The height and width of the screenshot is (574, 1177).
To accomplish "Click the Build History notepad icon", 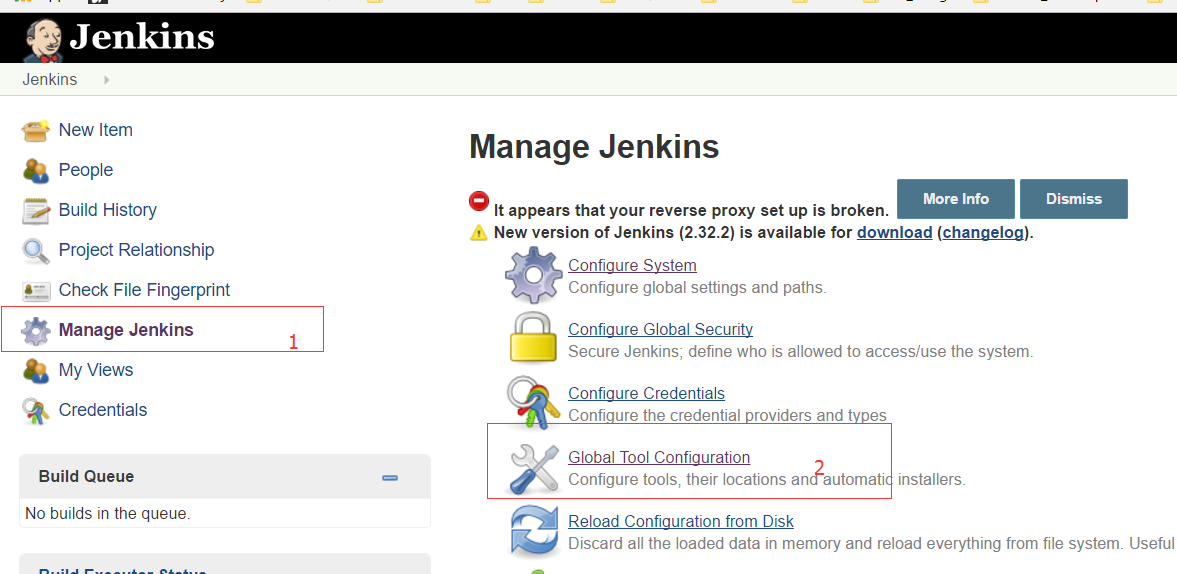I will tap(35, 211).
